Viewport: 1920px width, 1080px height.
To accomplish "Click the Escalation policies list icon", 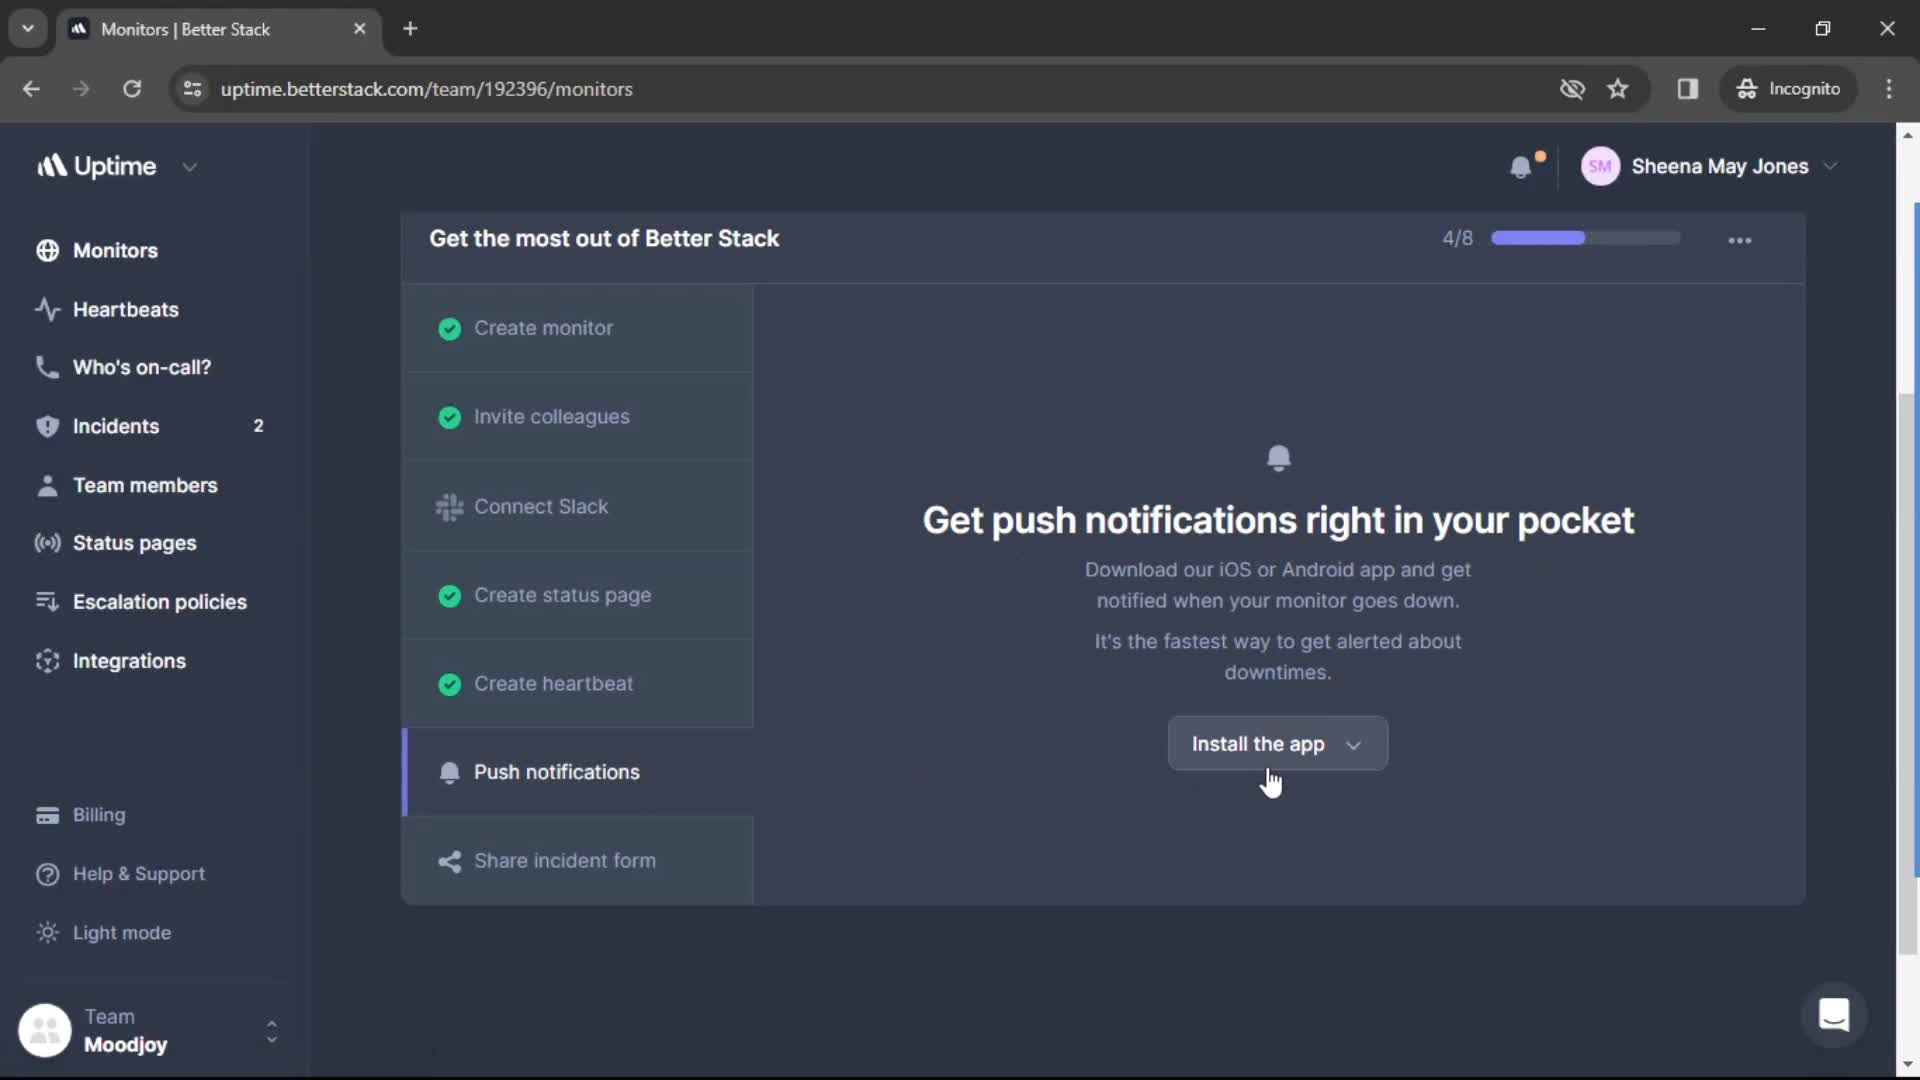I will [x=47, y=601].
